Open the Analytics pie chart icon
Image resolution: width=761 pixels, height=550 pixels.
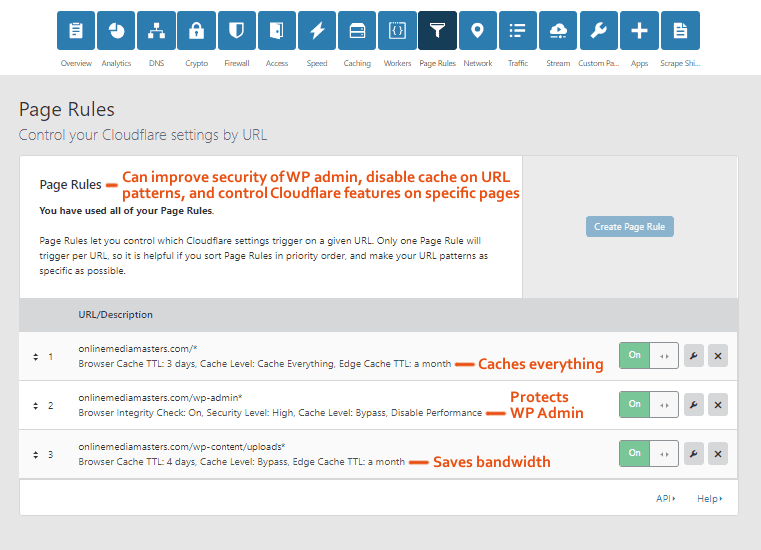(x=116, y=31)
